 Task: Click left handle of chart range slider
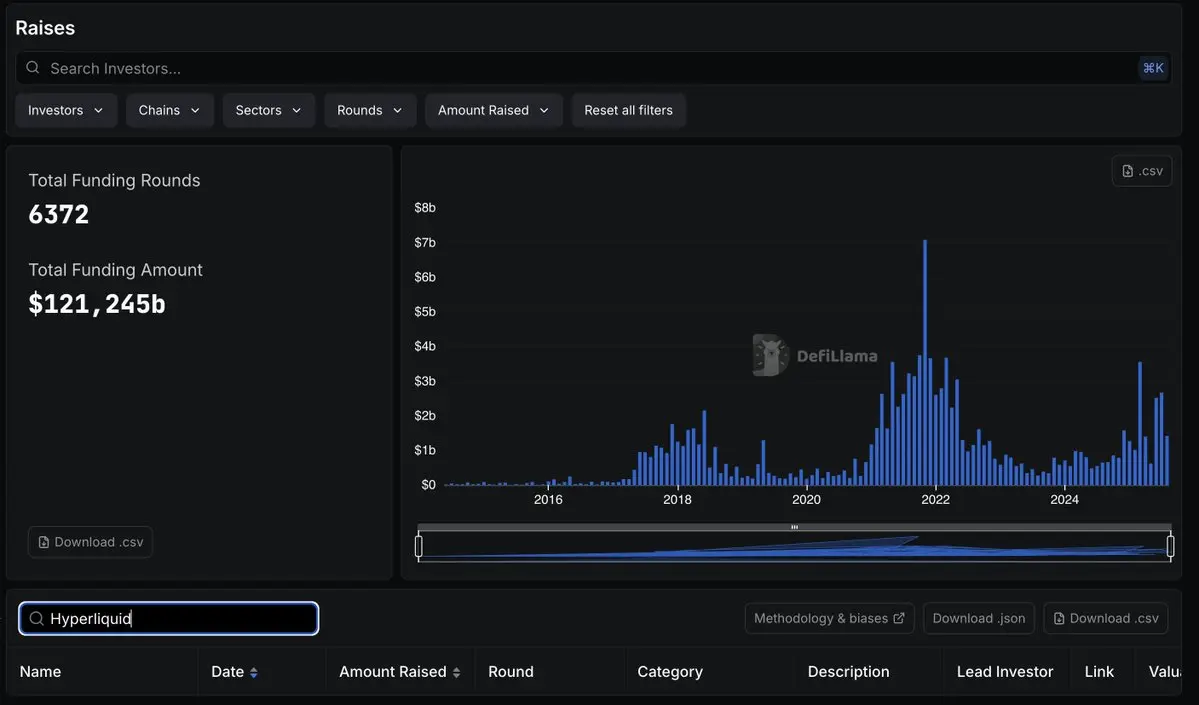tap(418, 546)
